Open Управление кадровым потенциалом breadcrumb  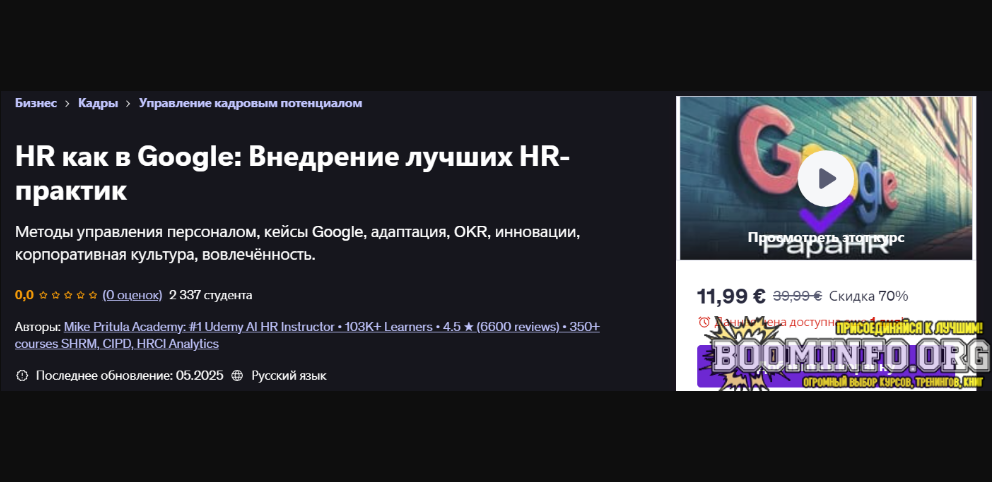click(251, 103)
